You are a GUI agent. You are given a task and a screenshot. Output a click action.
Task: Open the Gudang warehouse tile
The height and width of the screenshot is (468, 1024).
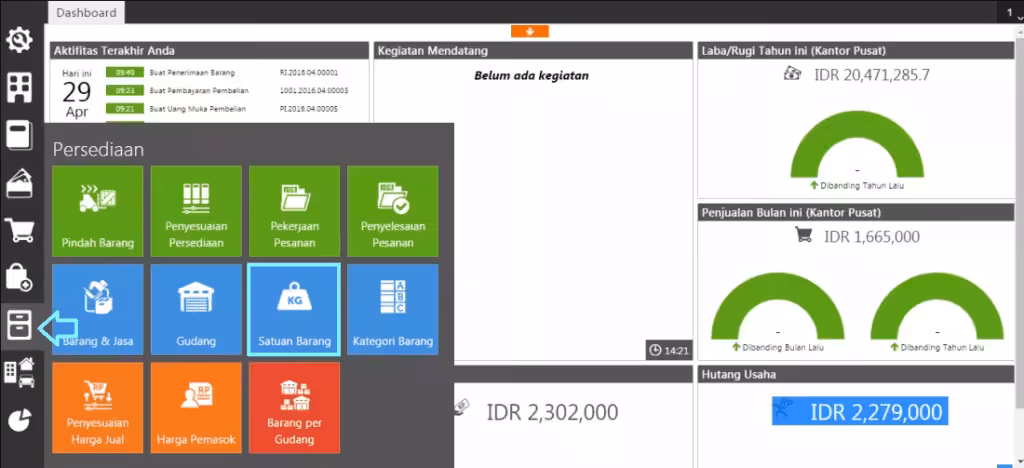click(x=196, y=309)
